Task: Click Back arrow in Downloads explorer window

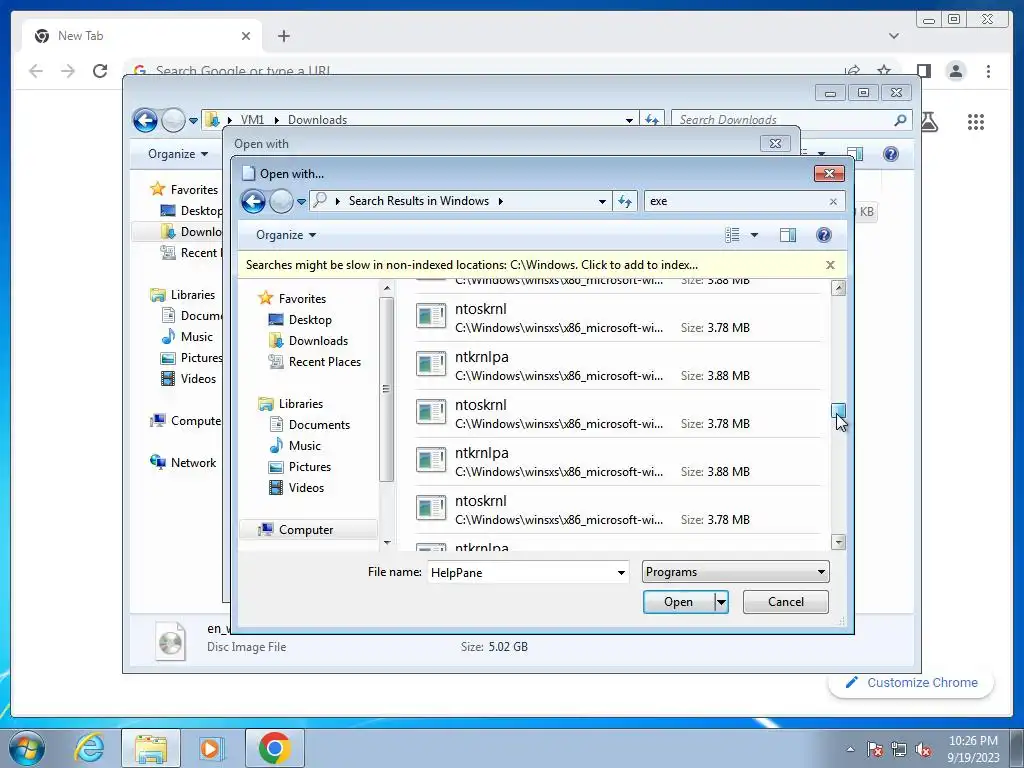Action: 145,120
